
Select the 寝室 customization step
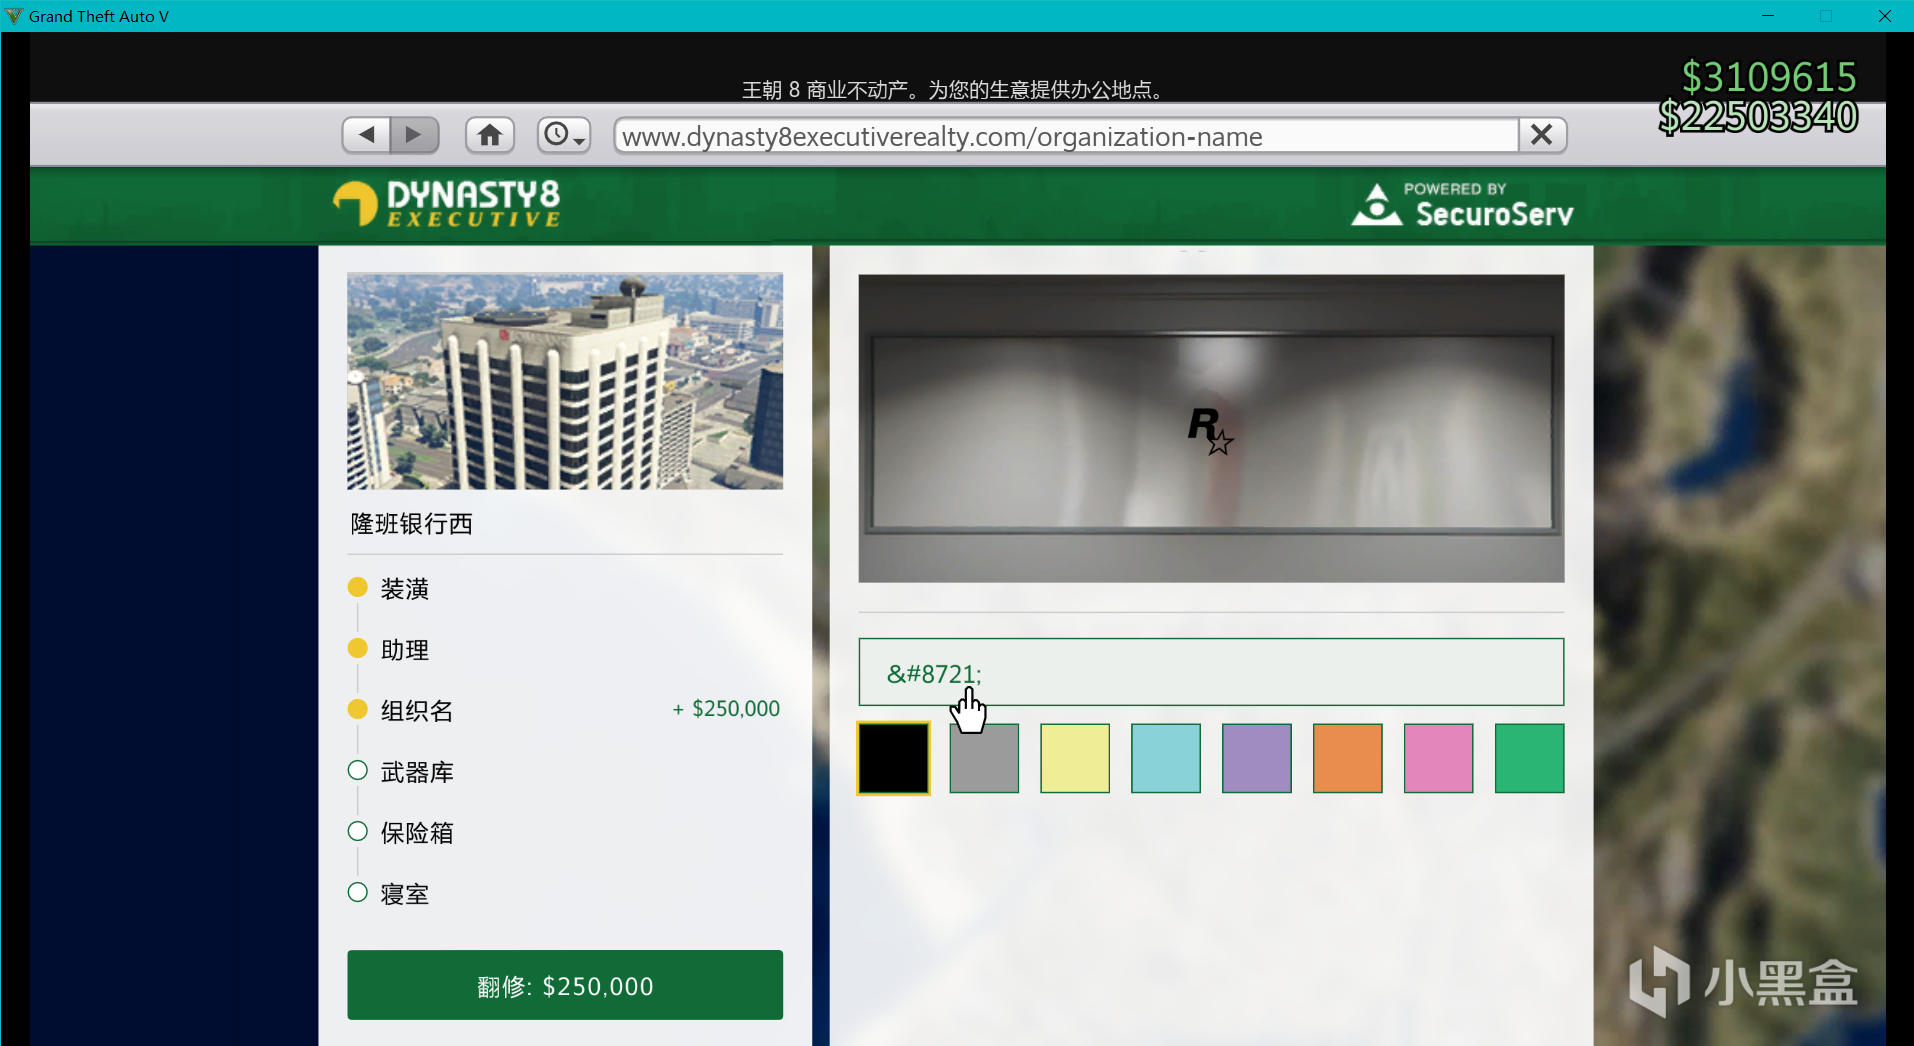[x=388, y=894]
